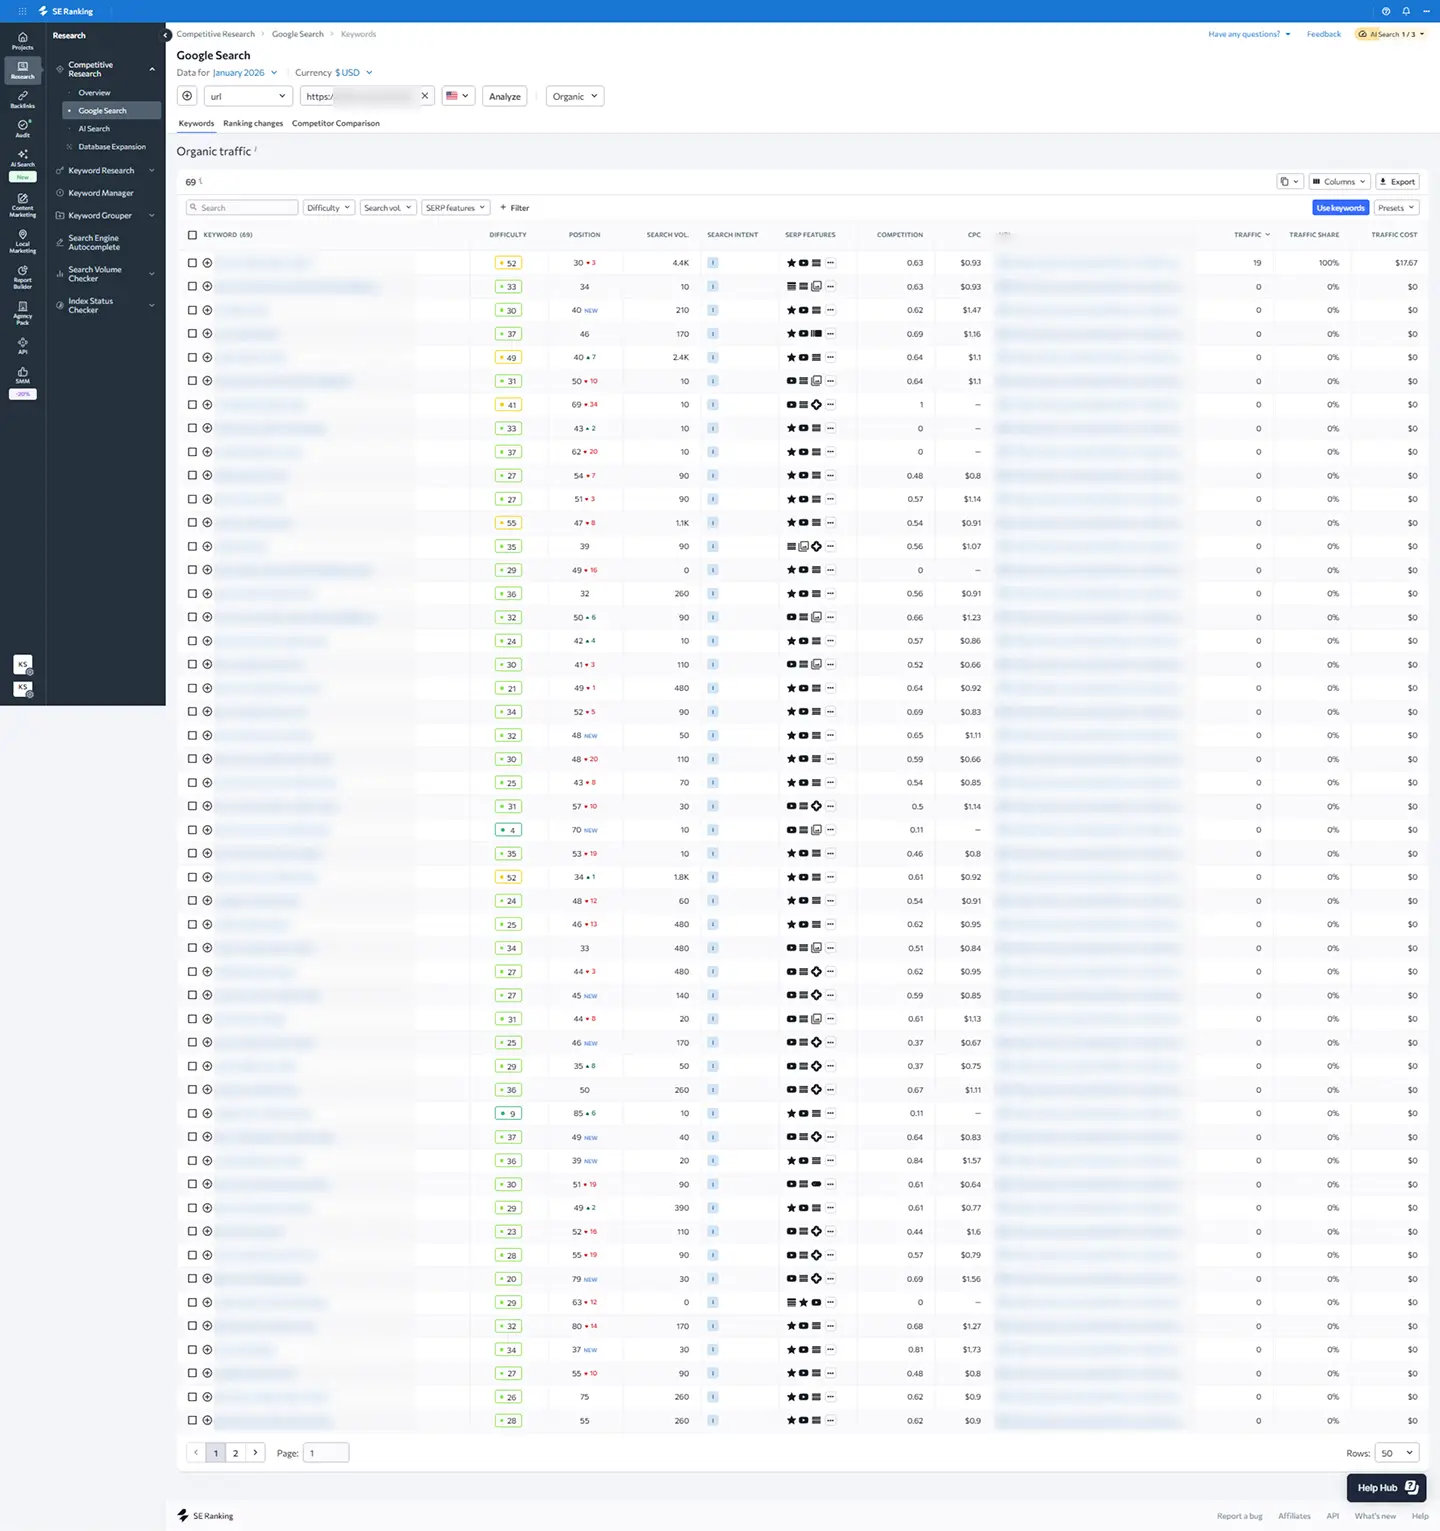
Task: Open the Export options
Action: 1397,181
